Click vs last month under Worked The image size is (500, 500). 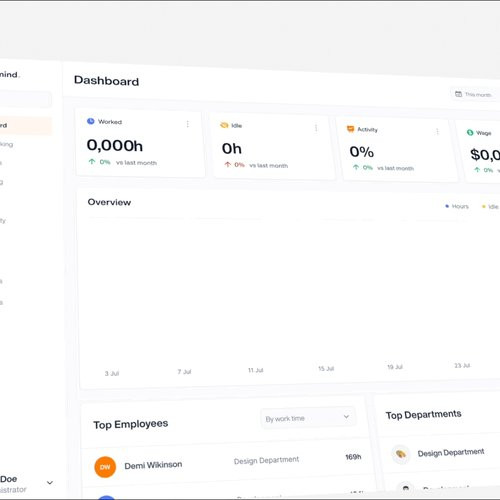(x=136, y=163)
